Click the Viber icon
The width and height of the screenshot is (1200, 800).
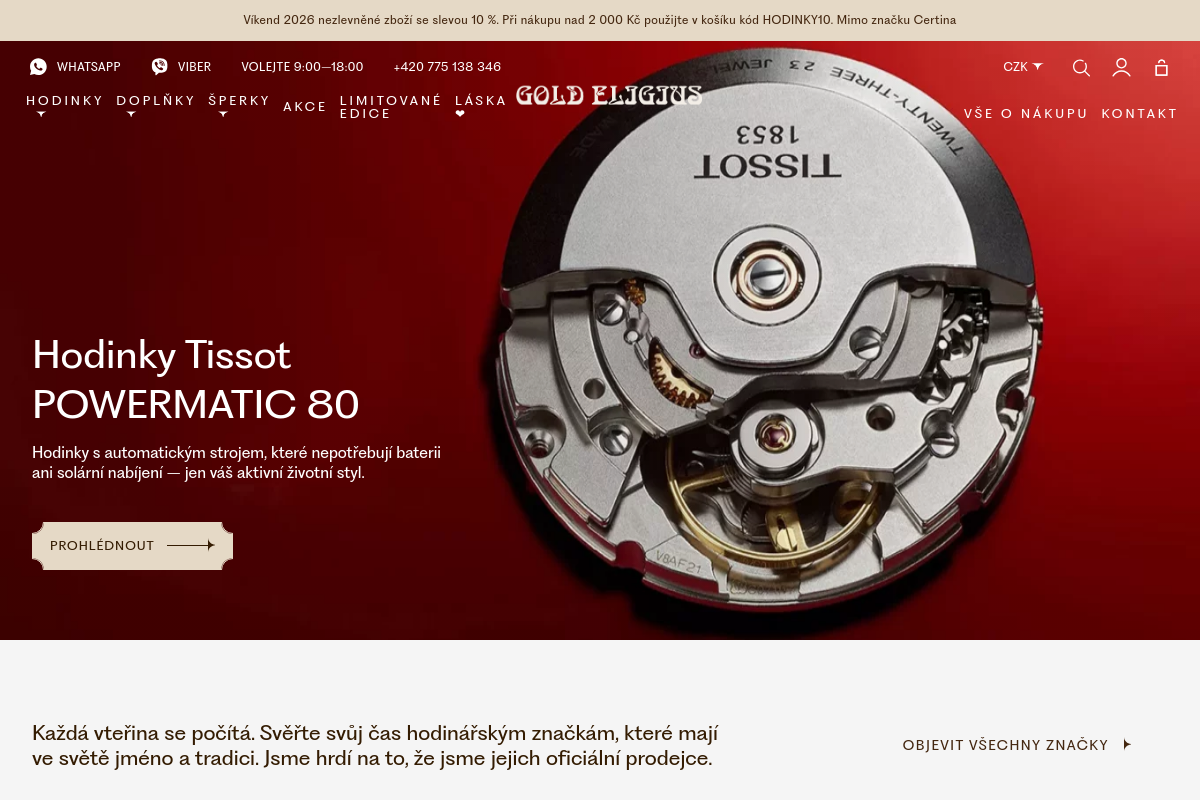coord(160,67)
